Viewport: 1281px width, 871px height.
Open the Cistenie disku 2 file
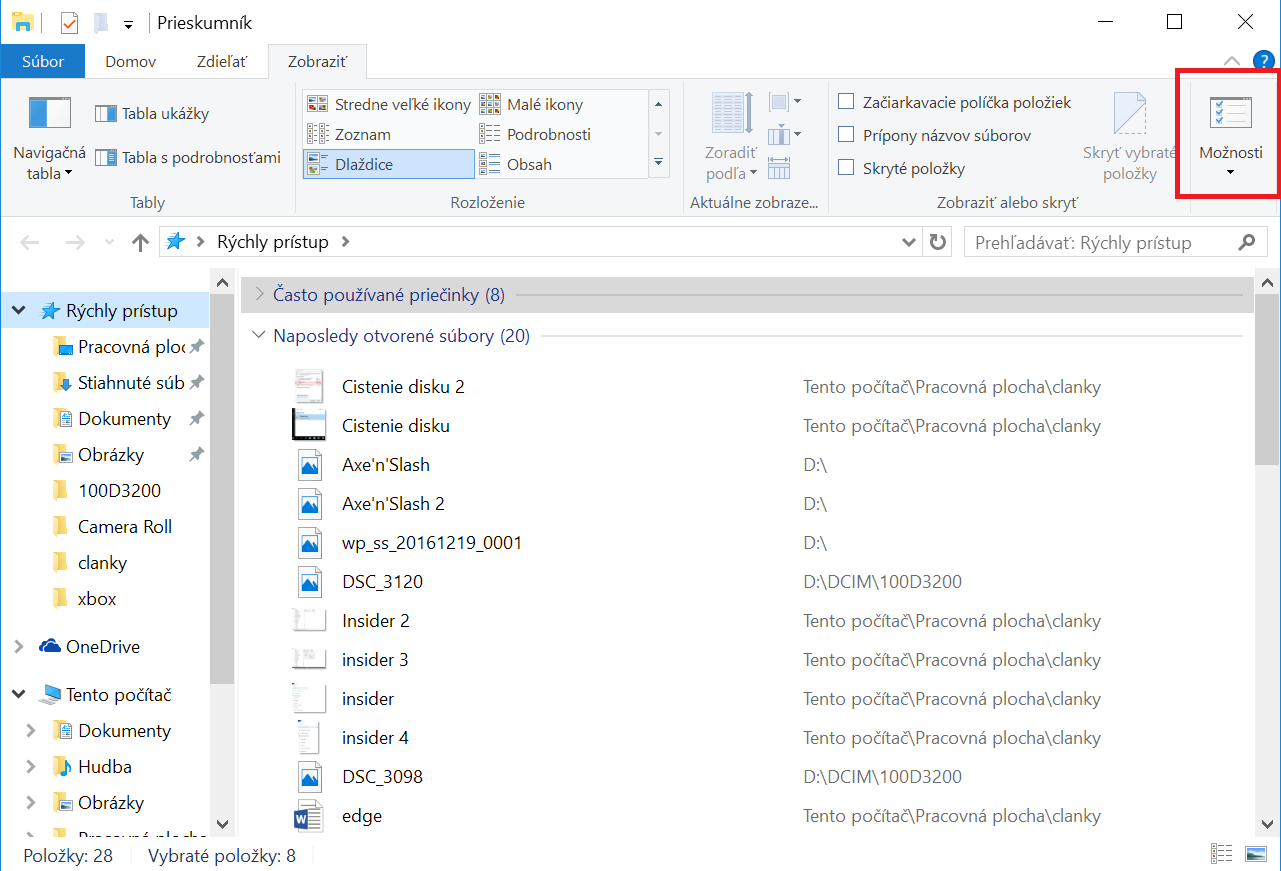(403, 386)
